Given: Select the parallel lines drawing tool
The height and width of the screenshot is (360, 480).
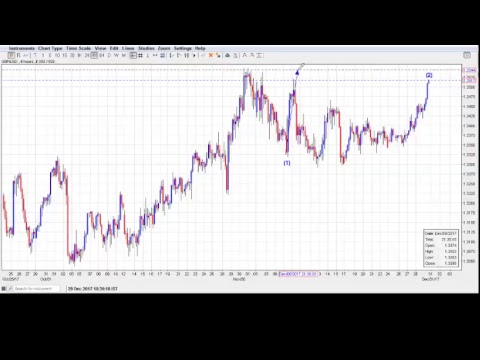Looking at the screenshot, I should (x=162, y=55).
